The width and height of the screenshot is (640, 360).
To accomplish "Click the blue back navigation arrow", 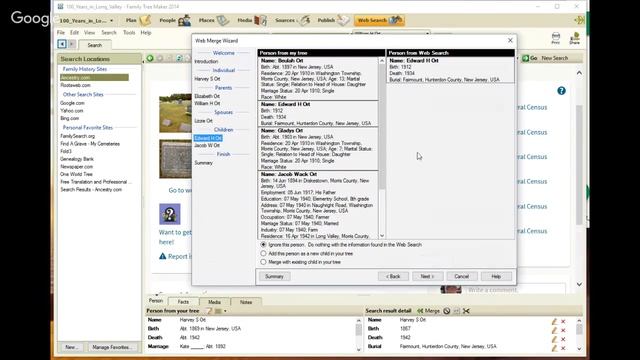I will pos(62,44).
